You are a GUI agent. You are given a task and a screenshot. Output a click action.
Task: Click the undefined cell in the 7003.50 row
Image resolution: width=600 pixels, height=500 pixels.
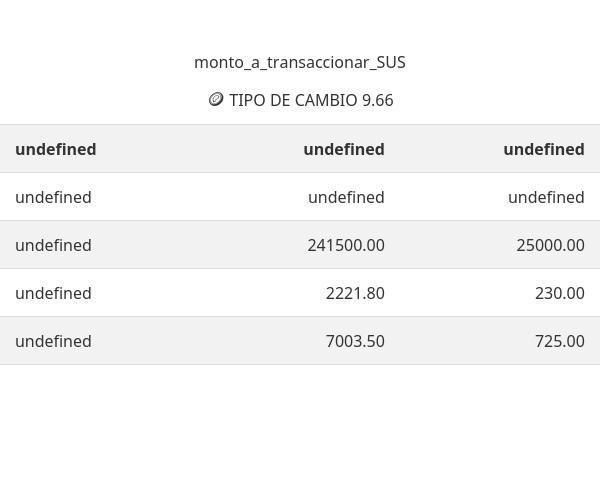point(53,341)
